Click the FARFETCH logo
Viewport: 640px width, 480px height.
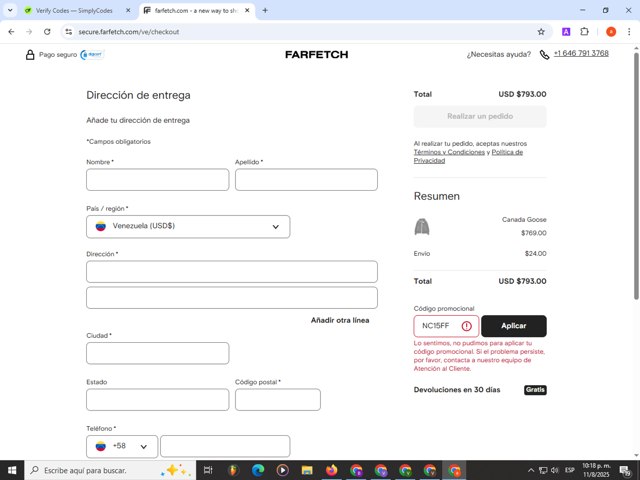[x=316, y=55]
